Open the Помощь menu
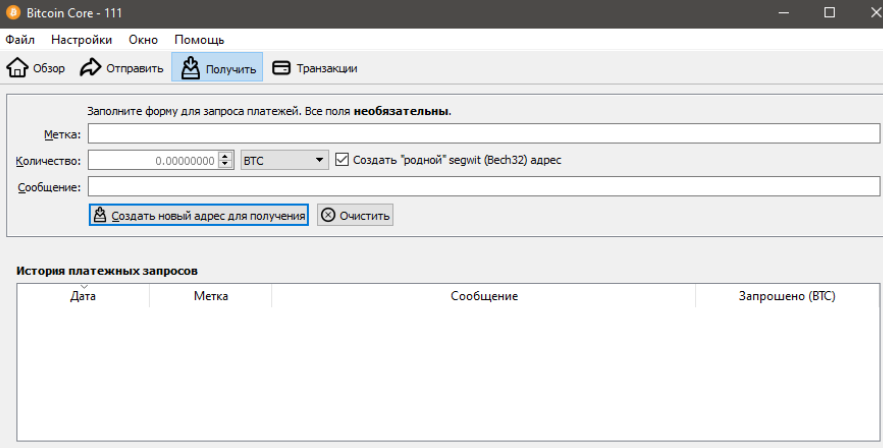 click(199, 40)
